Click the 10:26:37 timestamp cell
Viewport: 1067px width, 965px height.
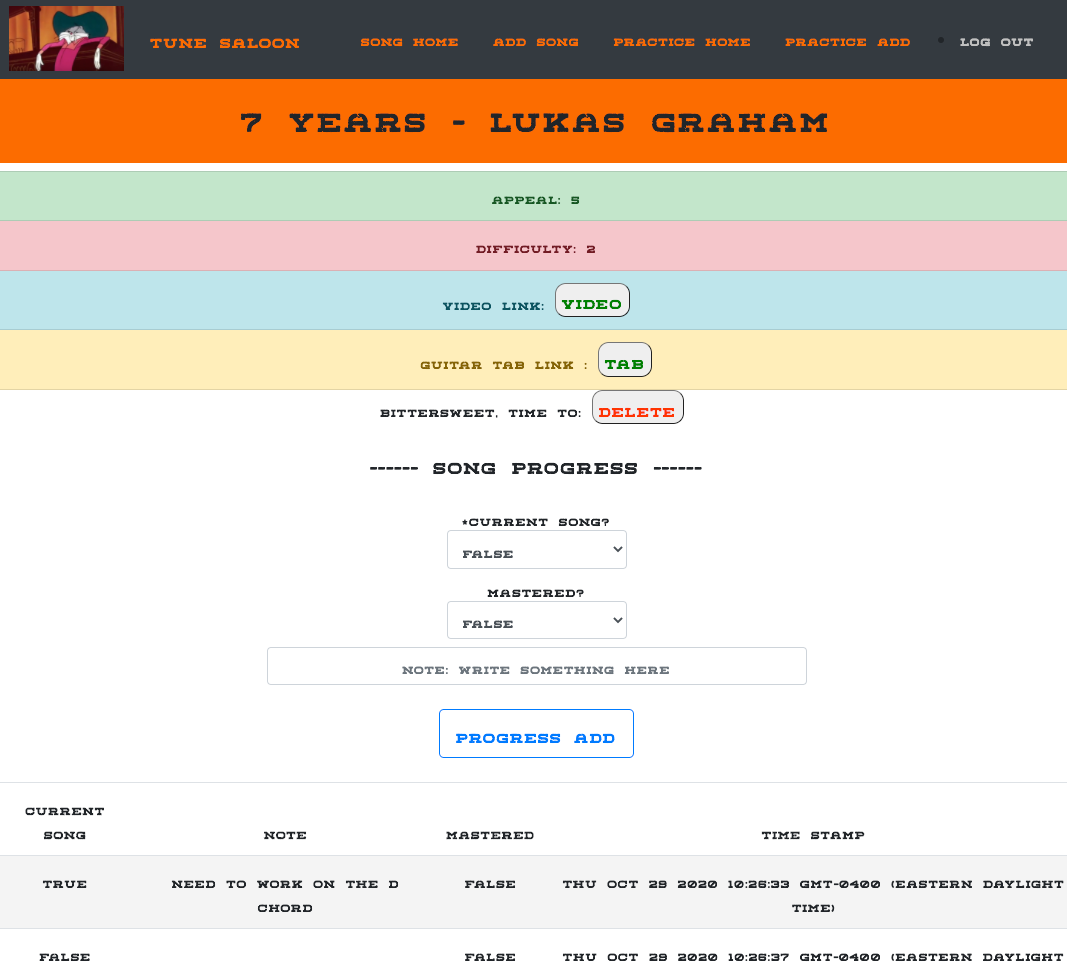[x=813, y=957]
